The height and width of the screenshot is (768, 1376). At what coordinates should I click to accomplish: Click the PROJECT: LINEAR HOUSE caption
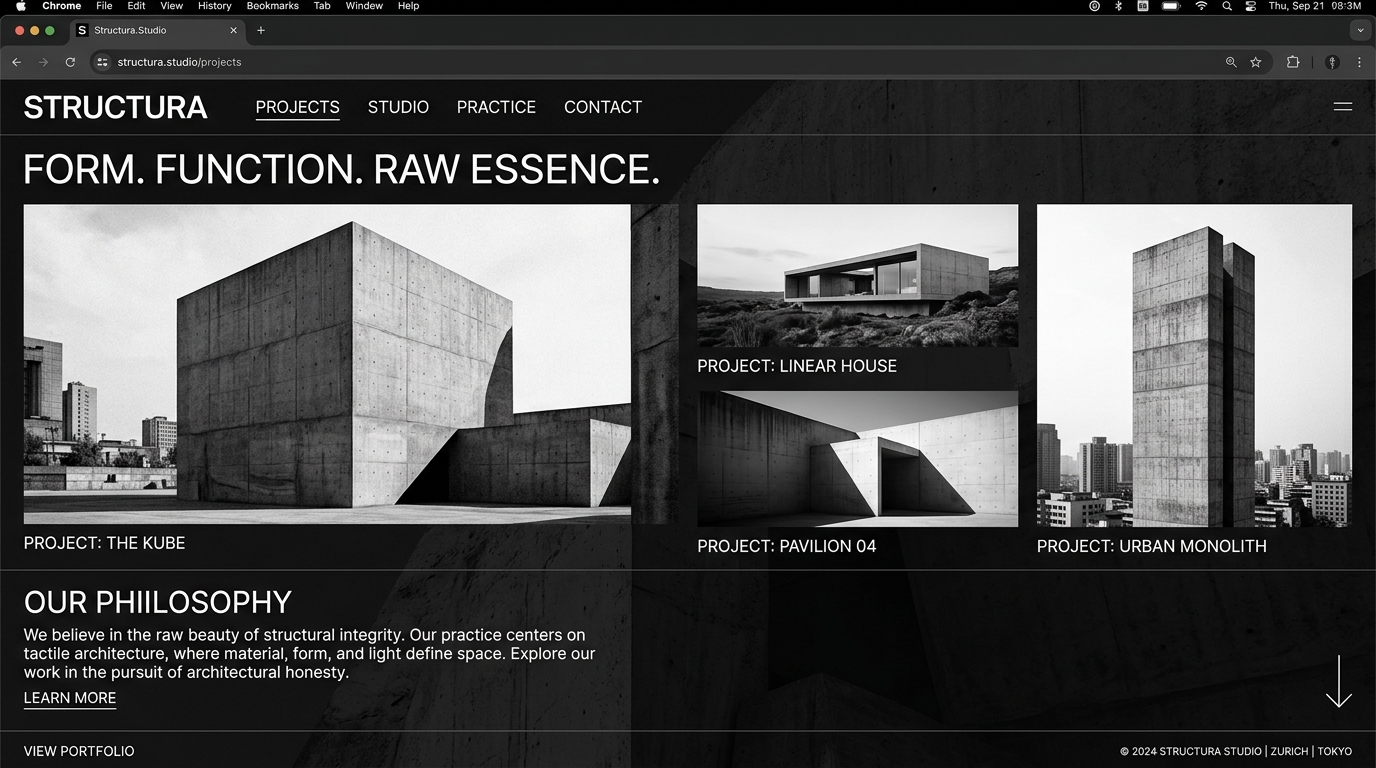(x=797, y=366)
